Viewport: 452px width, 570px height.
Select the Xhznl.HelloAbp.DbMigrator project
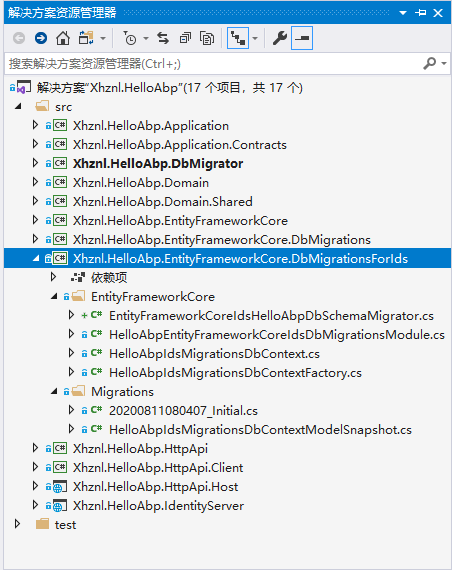(x=158, y=163)
